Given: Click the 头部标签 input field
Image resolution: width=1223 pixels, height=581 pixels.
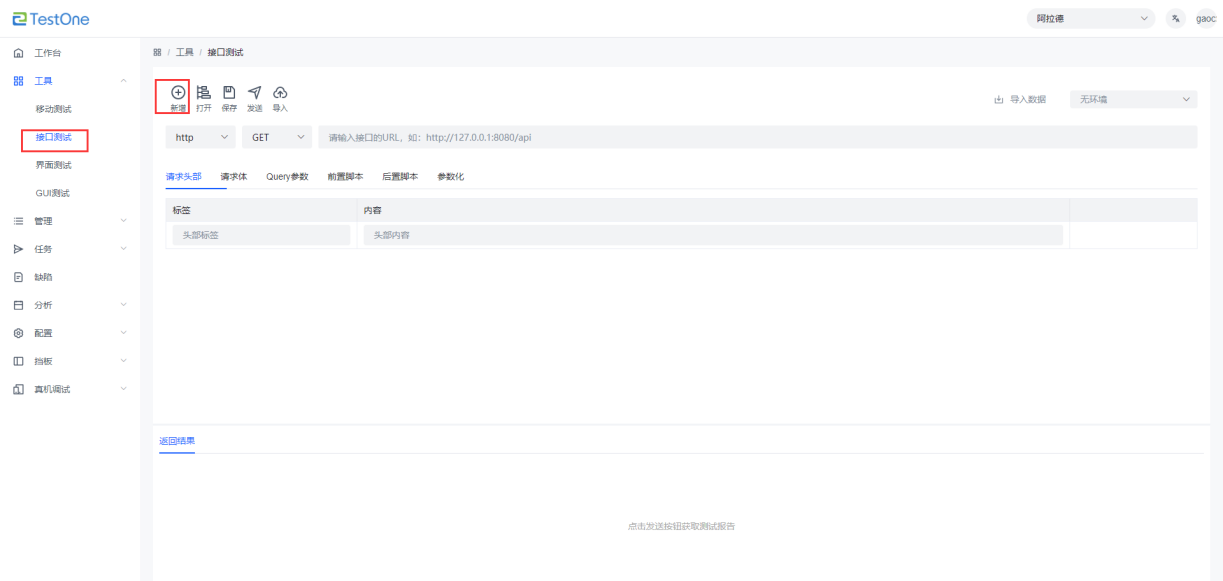Looking at the screenshot, I should click(x=261, y=235).
